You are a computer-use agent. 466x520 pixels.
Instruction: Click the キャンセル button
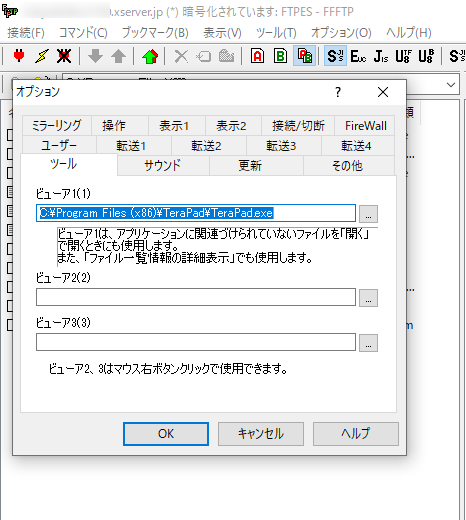[261, 434]
